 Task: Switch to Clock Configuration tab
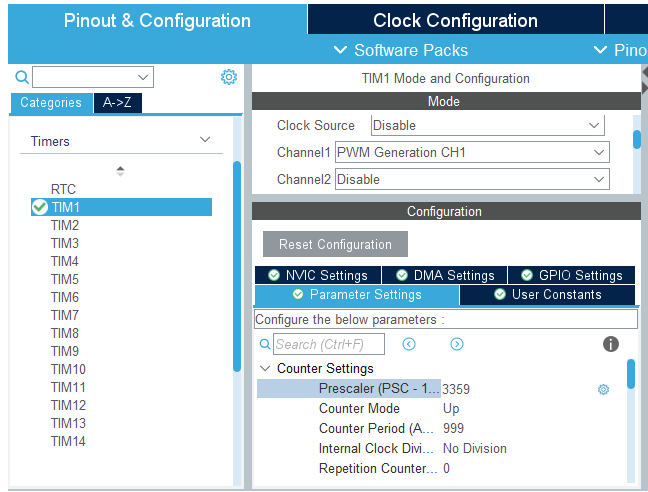coord(455,20)
